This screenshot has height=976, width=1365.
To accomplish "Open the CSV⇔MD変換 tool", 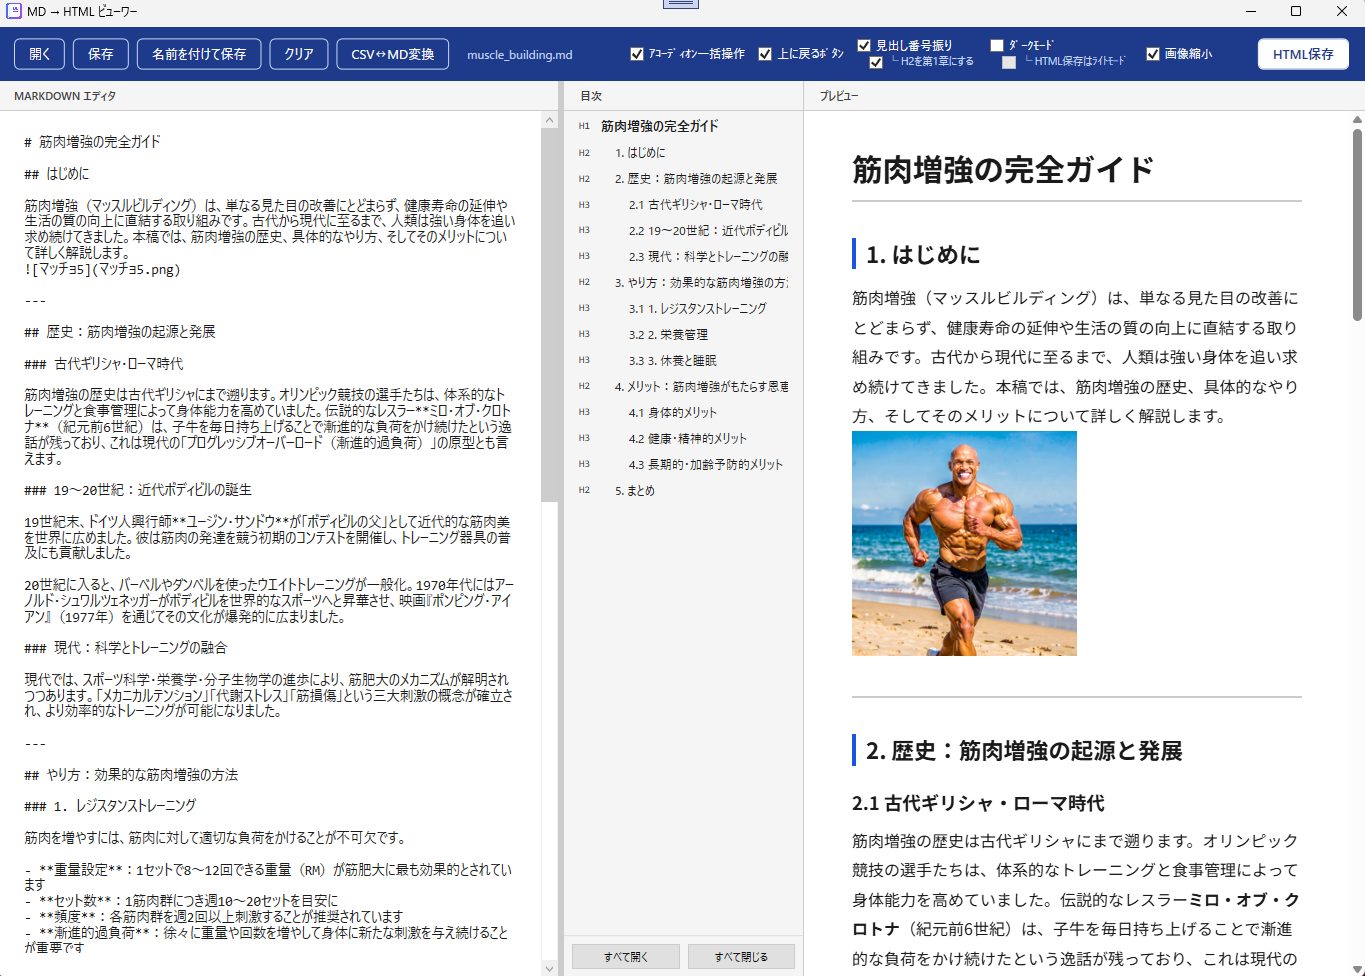I will [x=392, y=54].
